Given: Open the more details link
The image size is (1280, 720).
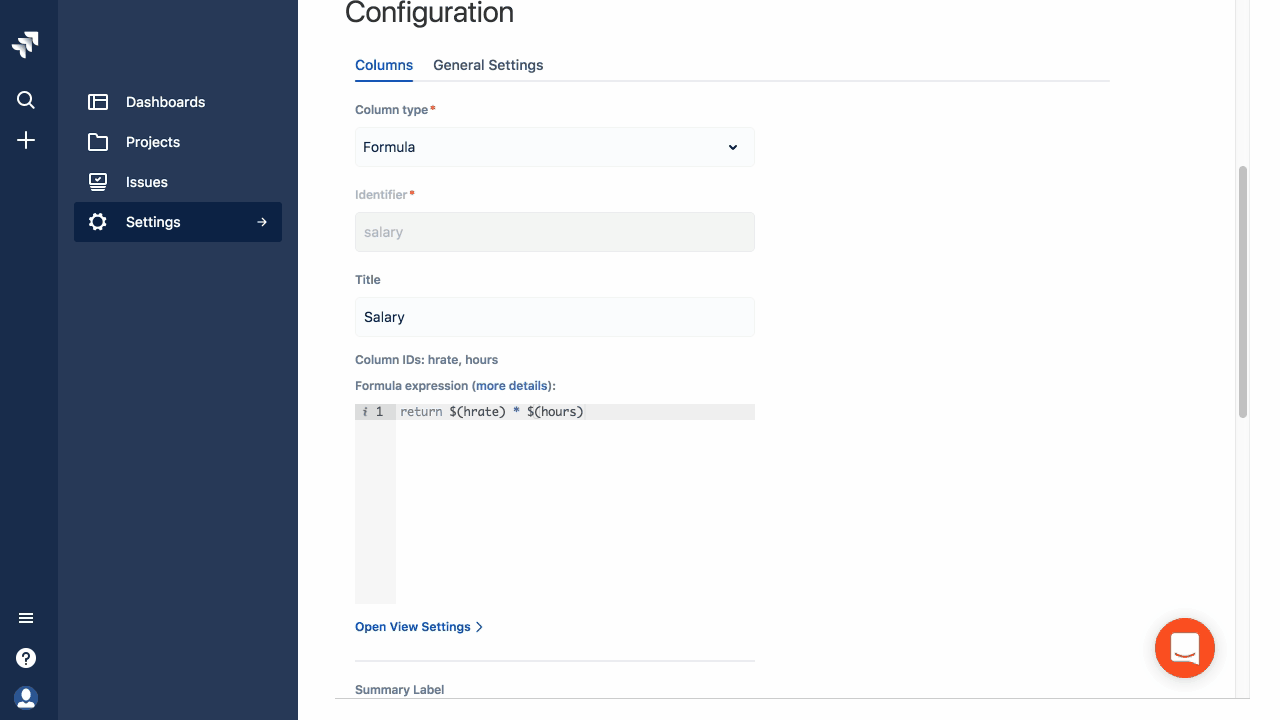Looking at the screenshot, I should pyautogui.click(x=511, y=386).
